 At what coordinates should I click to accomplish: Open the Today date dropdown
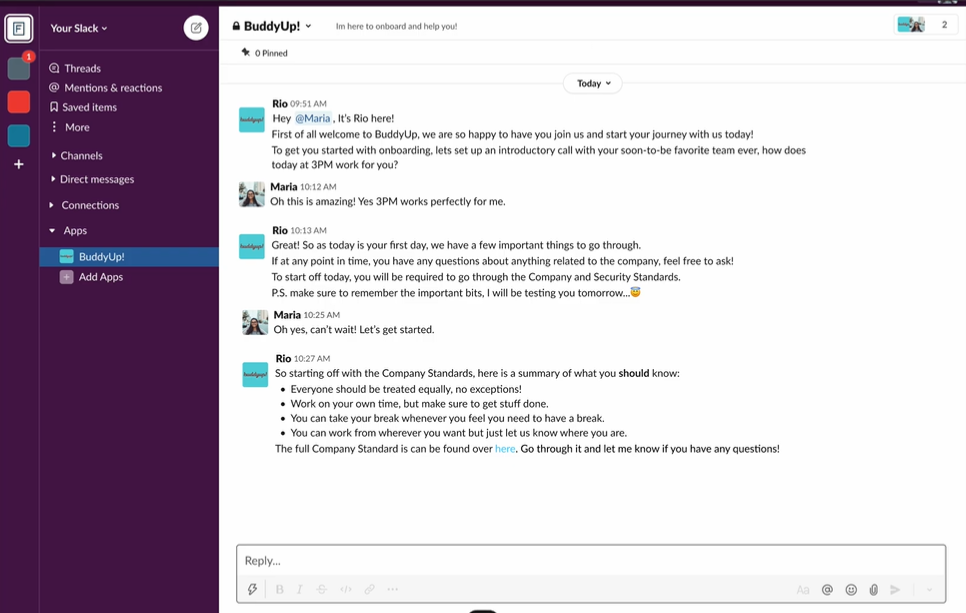[x=593, y=83]
